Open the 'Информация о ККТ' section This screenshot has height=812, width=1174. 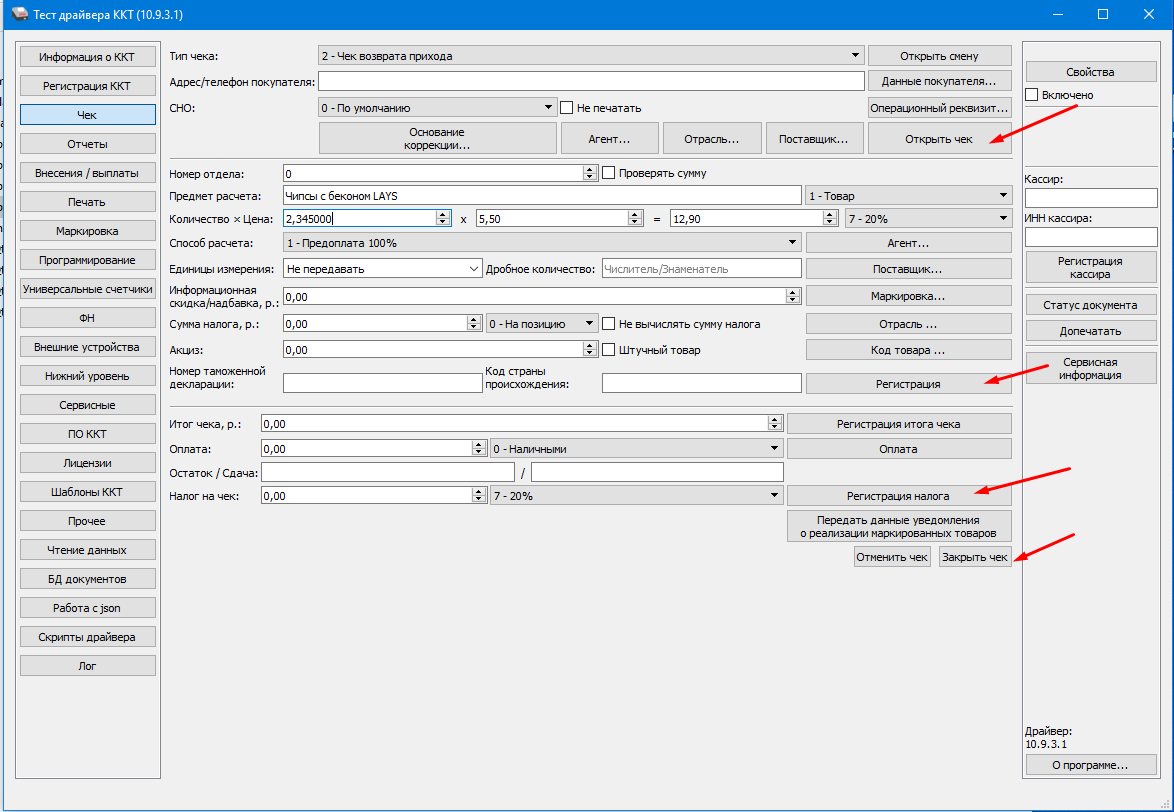click(x=88, y=57)
